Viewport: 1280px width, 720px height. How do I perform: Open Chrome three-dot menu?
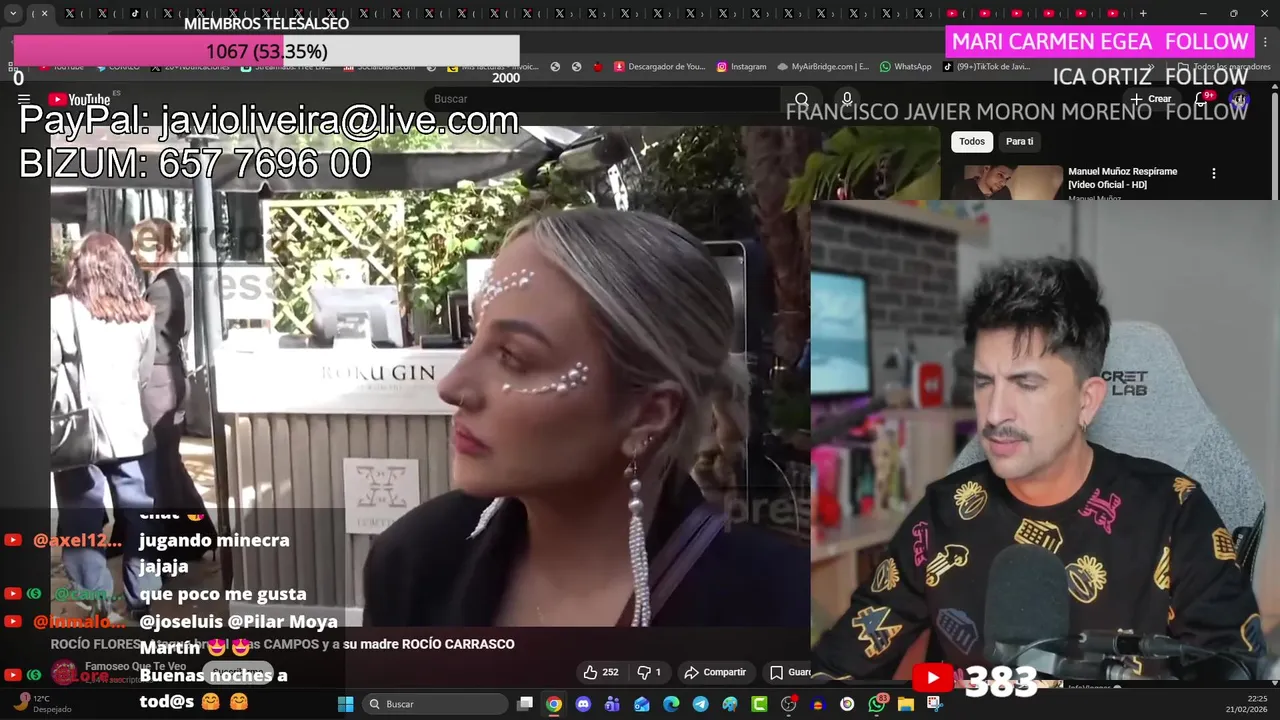click(1266, 42)
